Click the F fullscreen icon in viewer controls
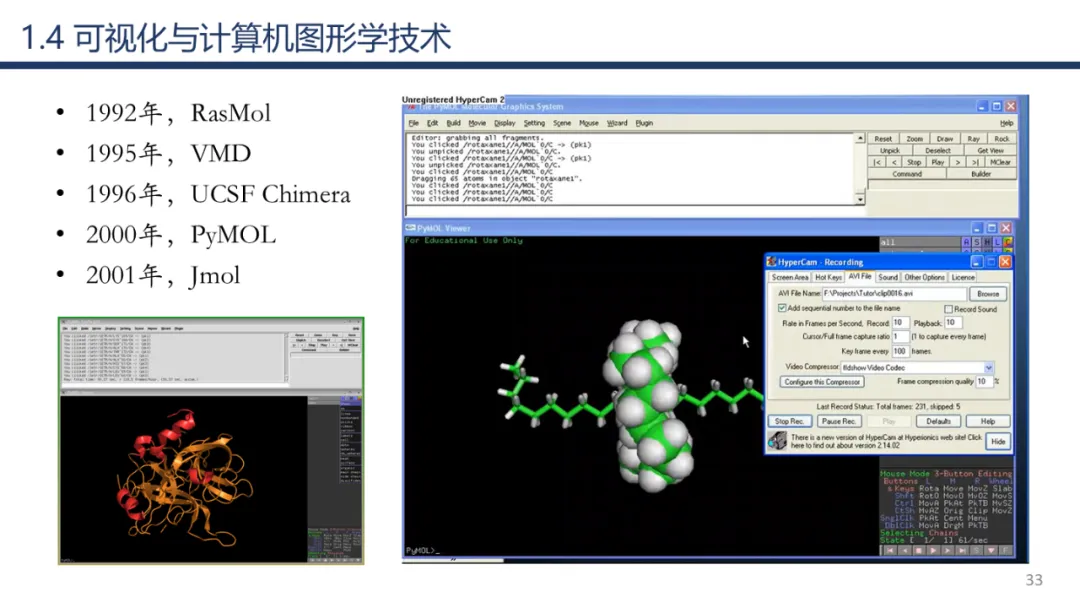 (x=1005, y=550)
